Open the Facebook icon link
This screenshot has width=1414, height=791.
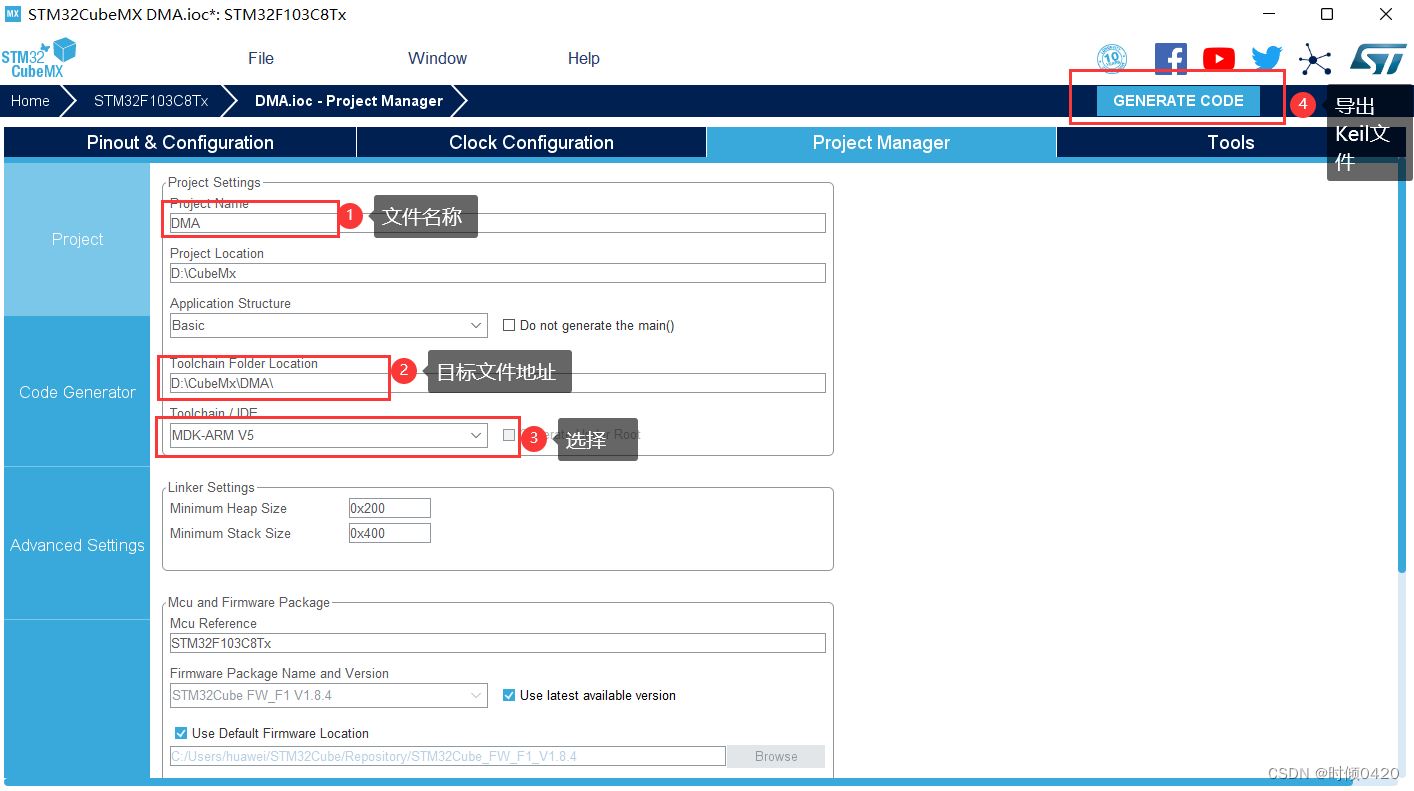pyautogui.click(x=1170, y=59)
